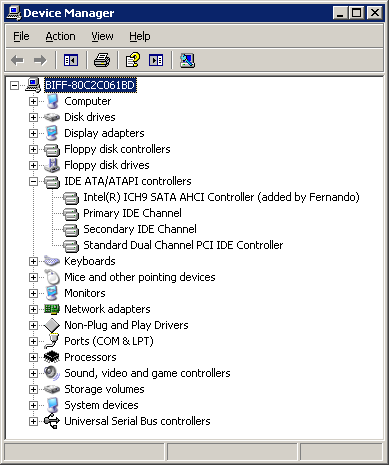Select Standard Dual Channel PCI IDE Controller
Image resolution: width=389 pixels, height=465 pixels.
point(183,245)
